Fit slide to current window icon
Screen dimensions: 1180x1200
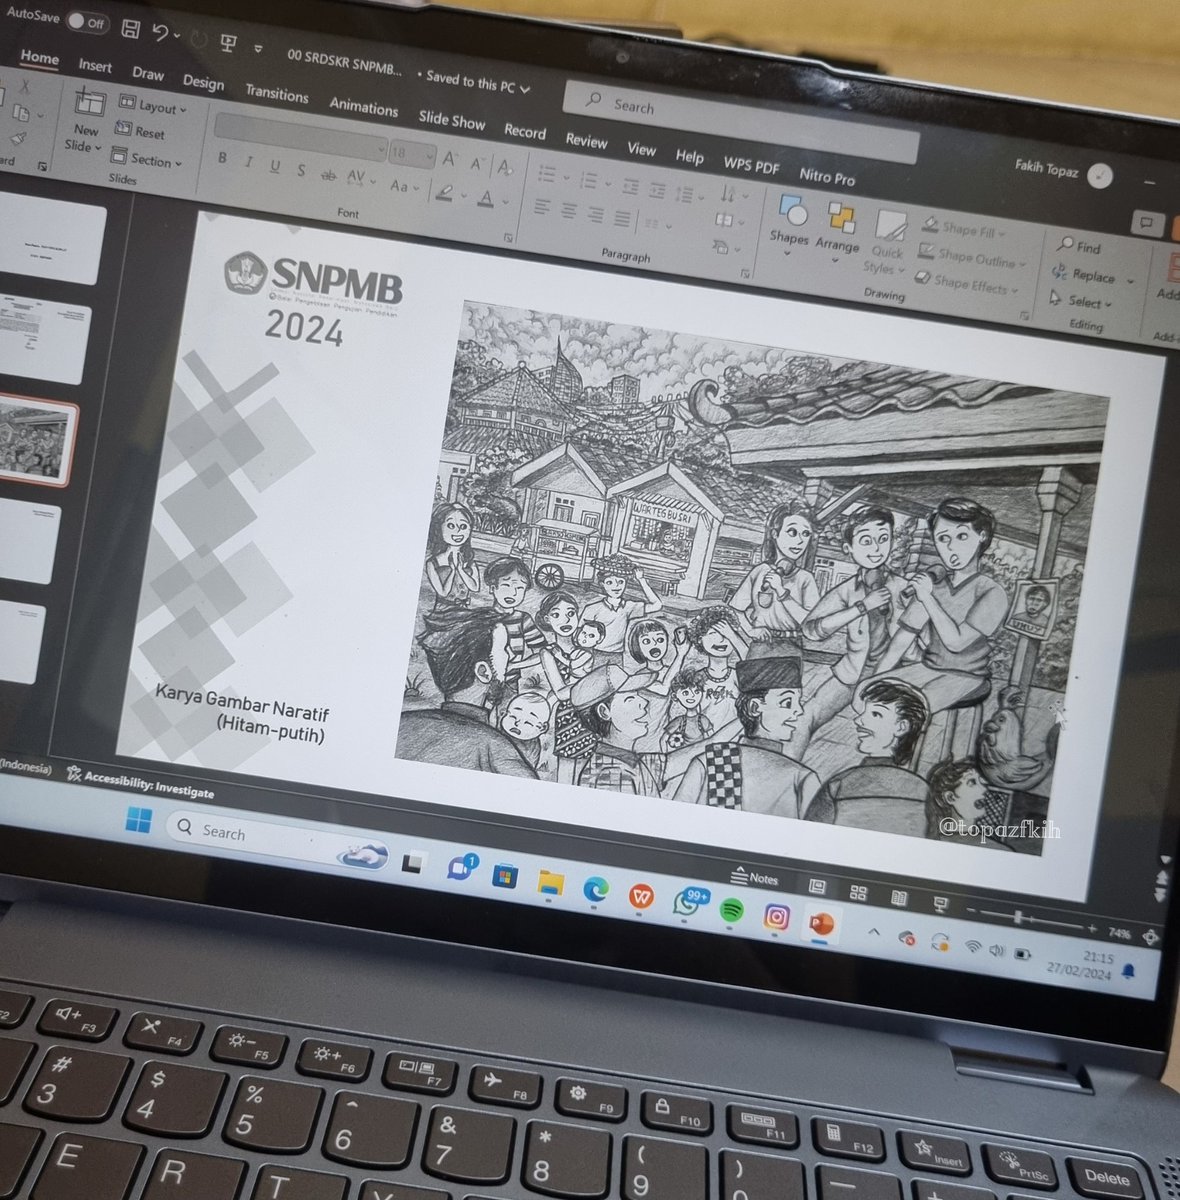[1151, 937]
